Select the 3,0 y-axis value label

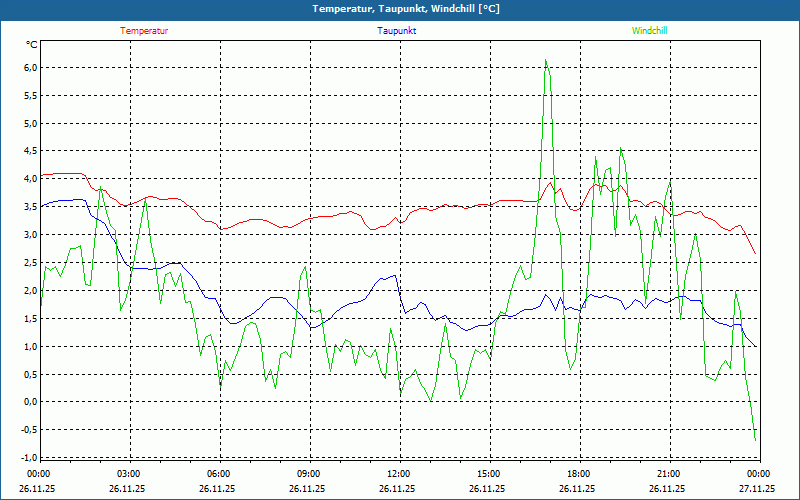coord(30,235)
